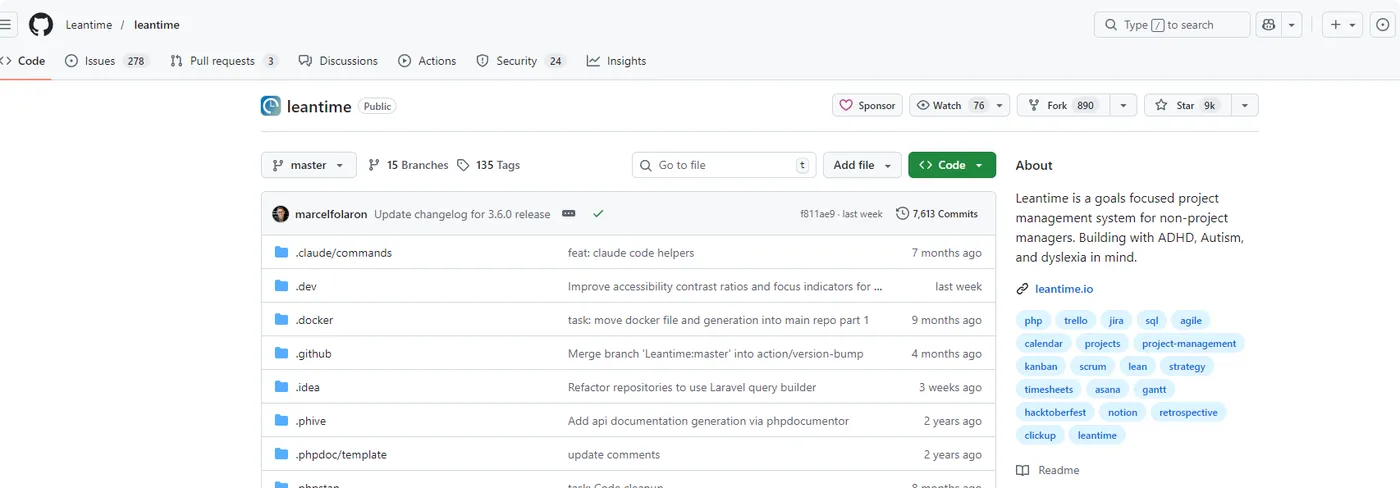
Task: Select the jira topic tag
Action: point(1116,321)
